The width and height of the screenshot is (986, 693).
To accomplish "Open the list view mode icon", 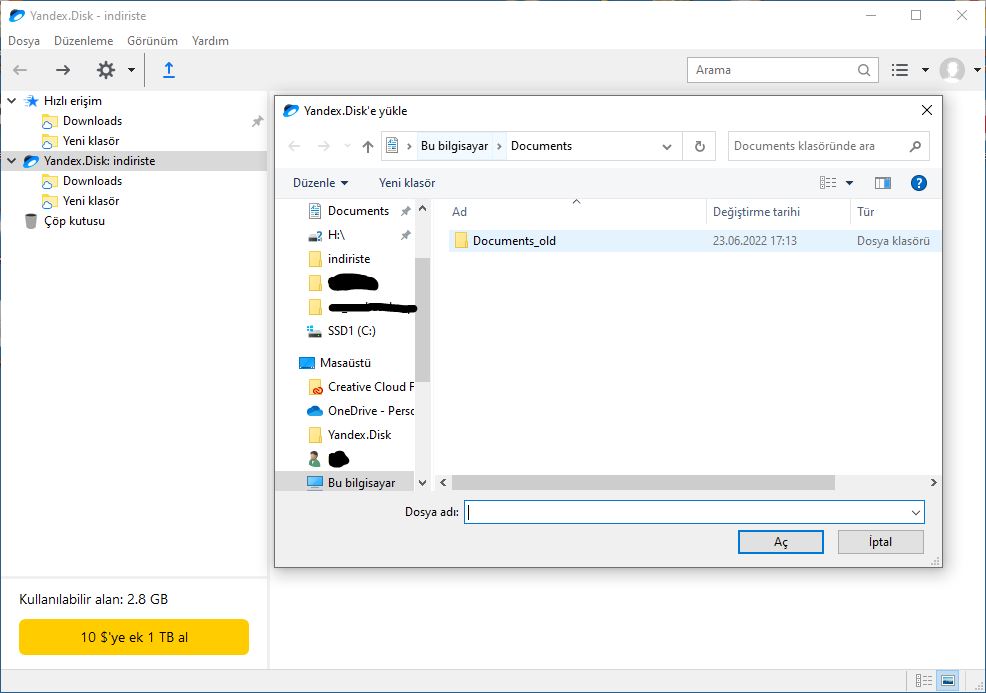I will [900, 70].
